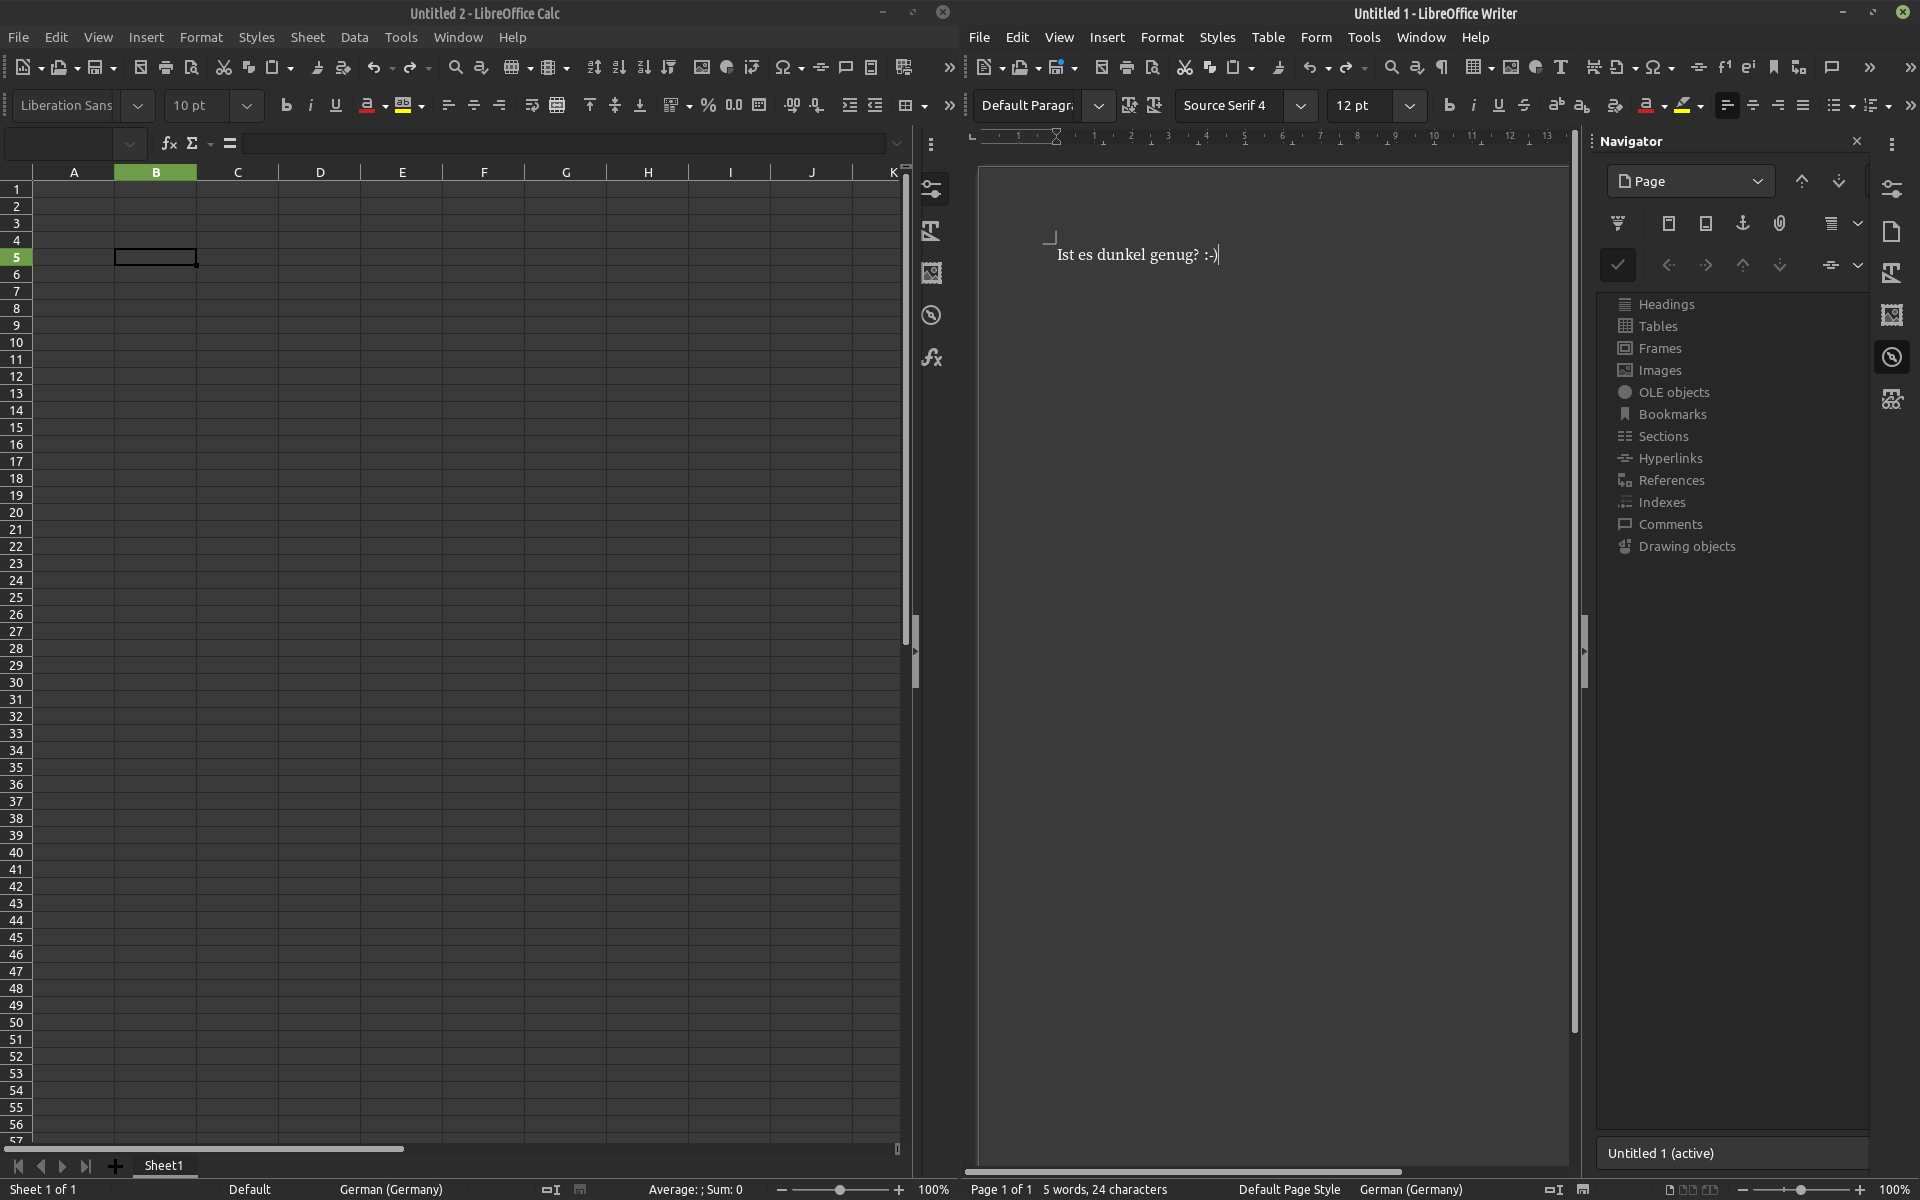Switch to the Sheet1 tab
The image size is (1920, 1200).
tap(164, 1166)
